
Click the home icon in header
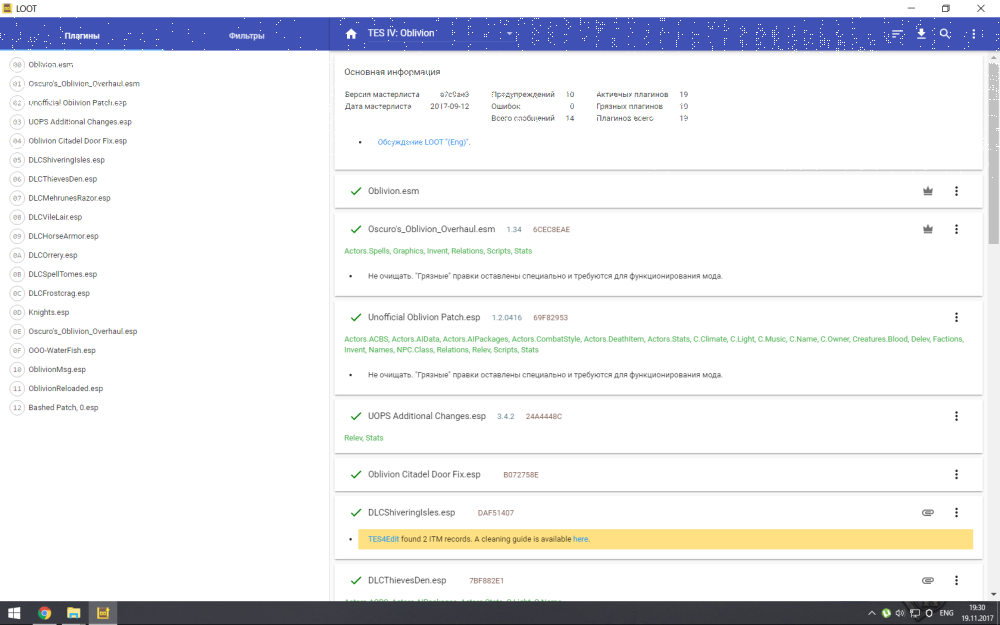[x=351, y=34]
